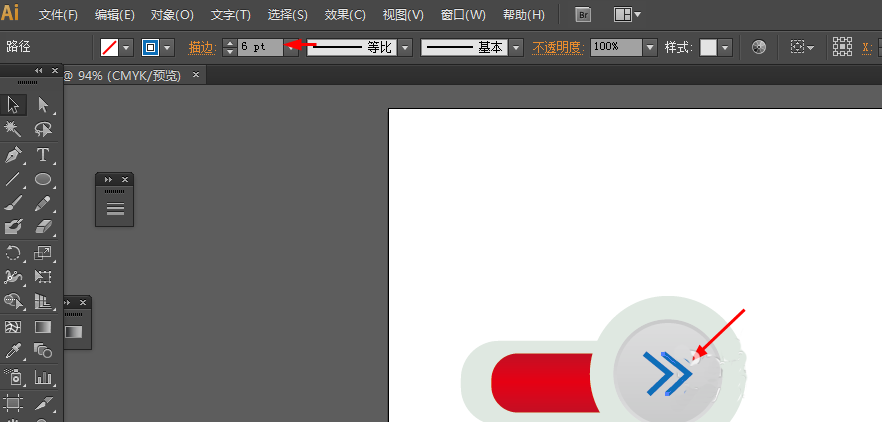The height and width of the screenshot is (422, 882).
Task: Select the Column Graph tool
Action: point(43,376)
